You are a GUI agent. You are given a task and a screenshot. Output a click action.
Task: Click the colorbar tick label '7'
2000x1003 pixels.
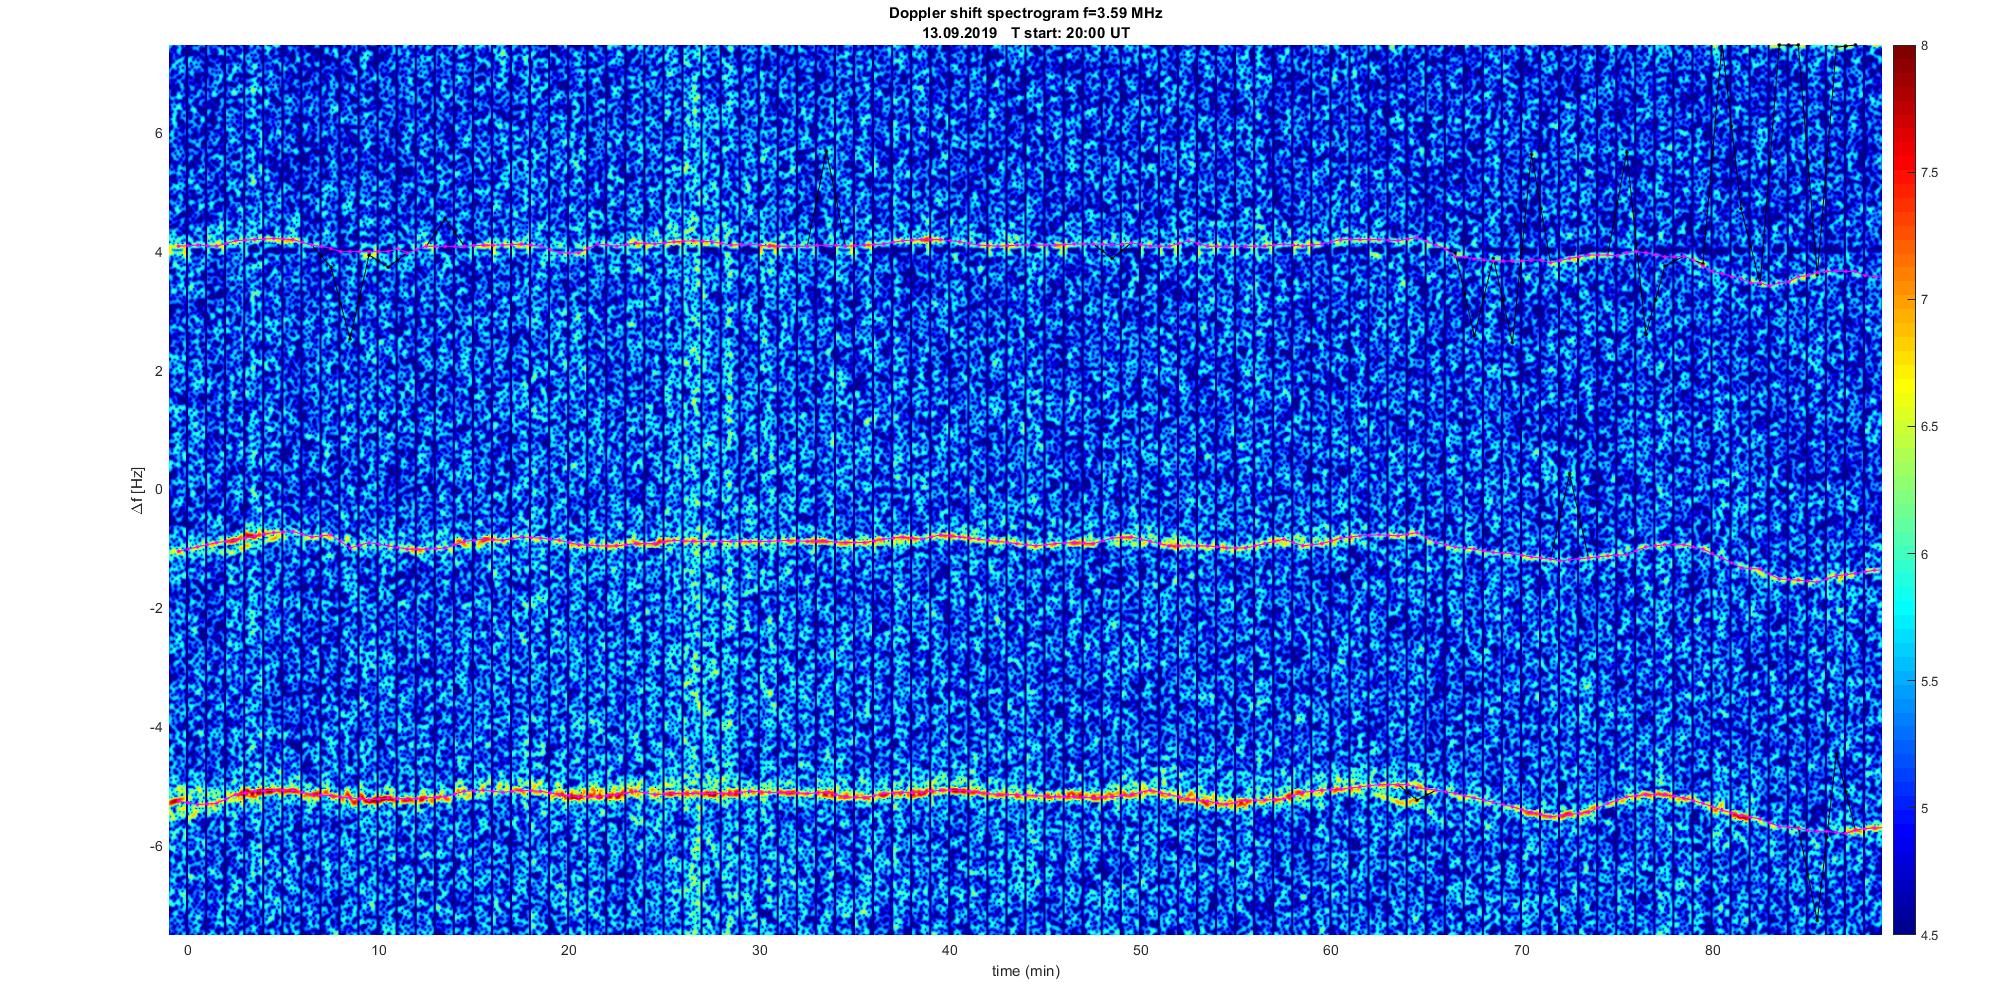(x=1925, y=300)
